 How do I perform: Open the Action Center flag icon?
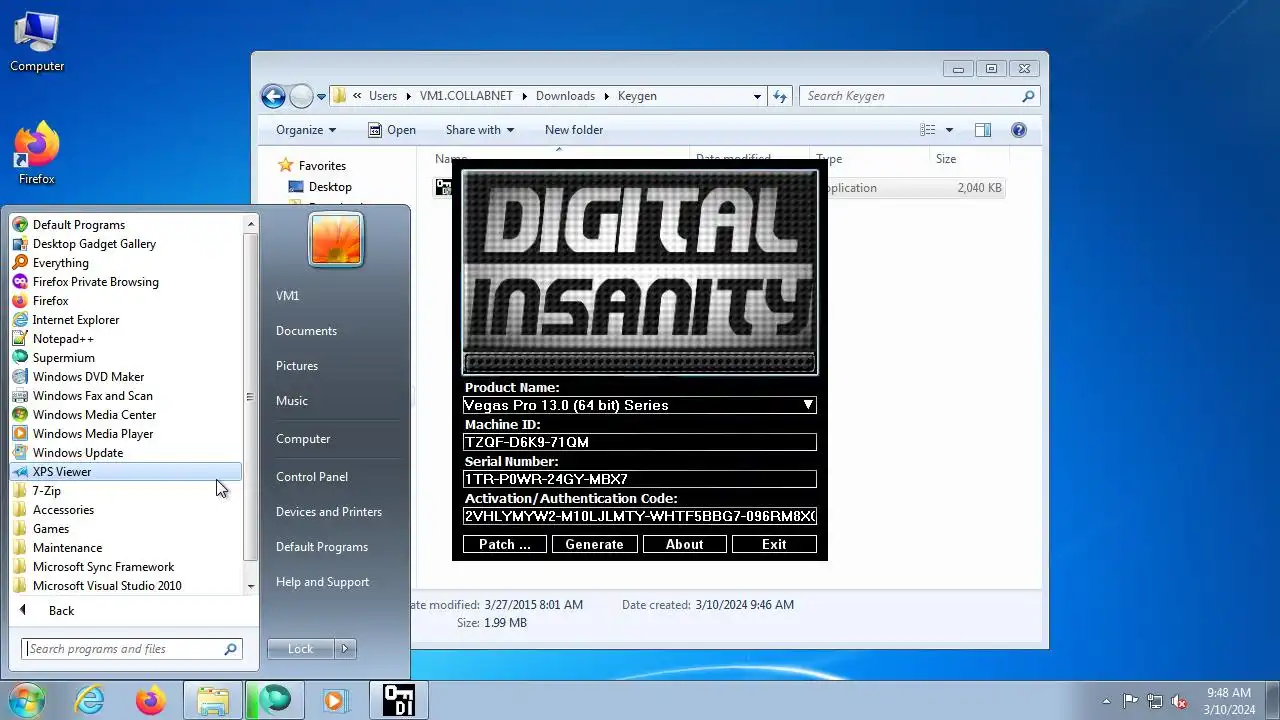[1130, 701]
